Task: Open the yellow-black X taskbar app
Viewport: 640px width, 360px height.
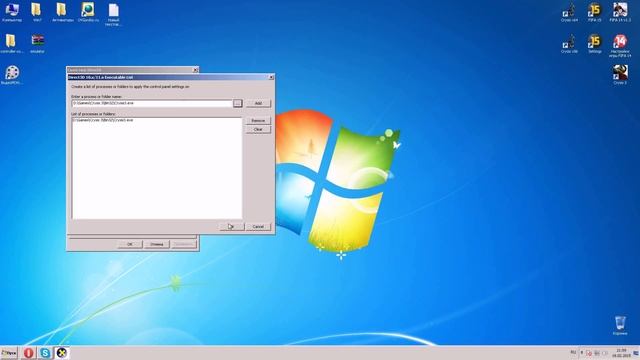Action: (x=62, y=353)
